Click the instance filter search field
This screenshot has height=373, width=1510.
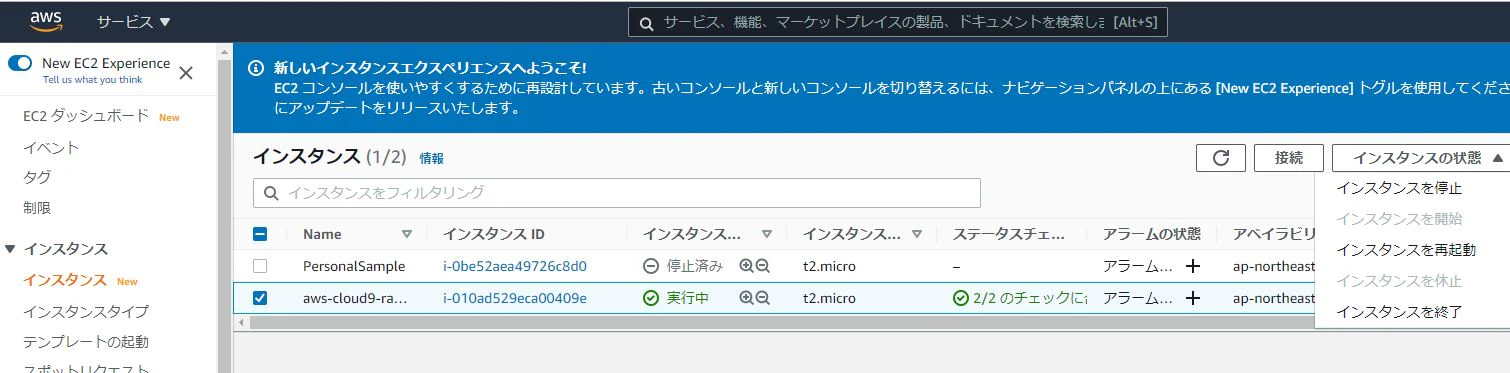617,193
